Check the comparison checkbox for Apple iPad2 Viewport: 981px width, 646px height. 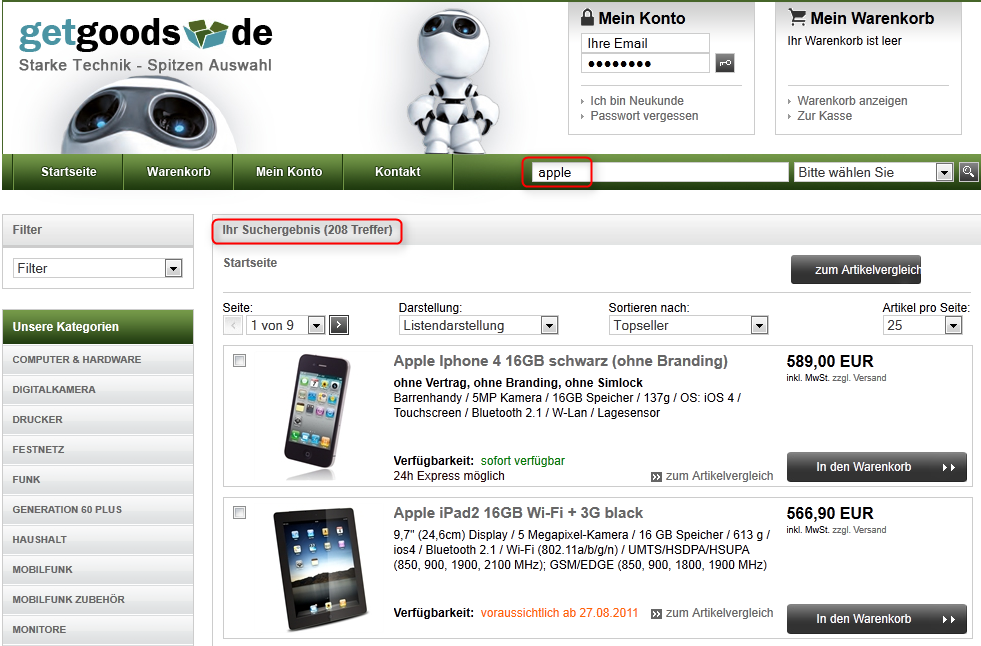click(x=239, y=513)
